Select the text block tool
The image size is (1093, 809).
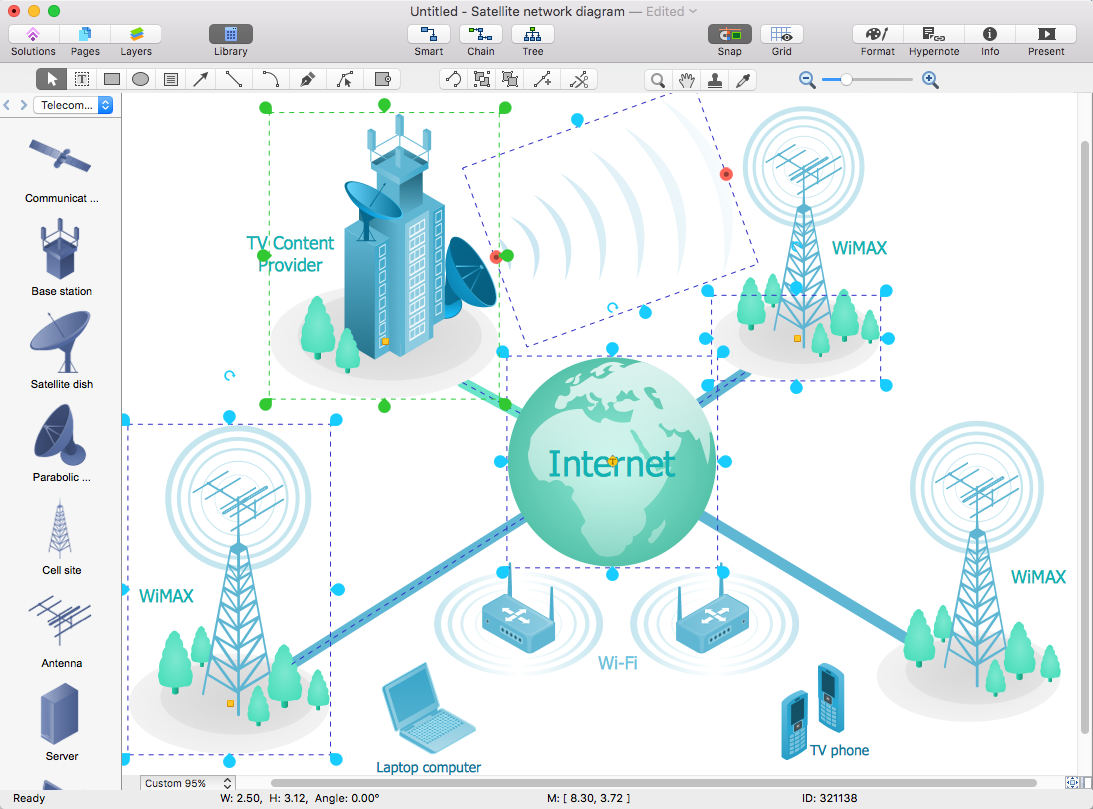171,79
